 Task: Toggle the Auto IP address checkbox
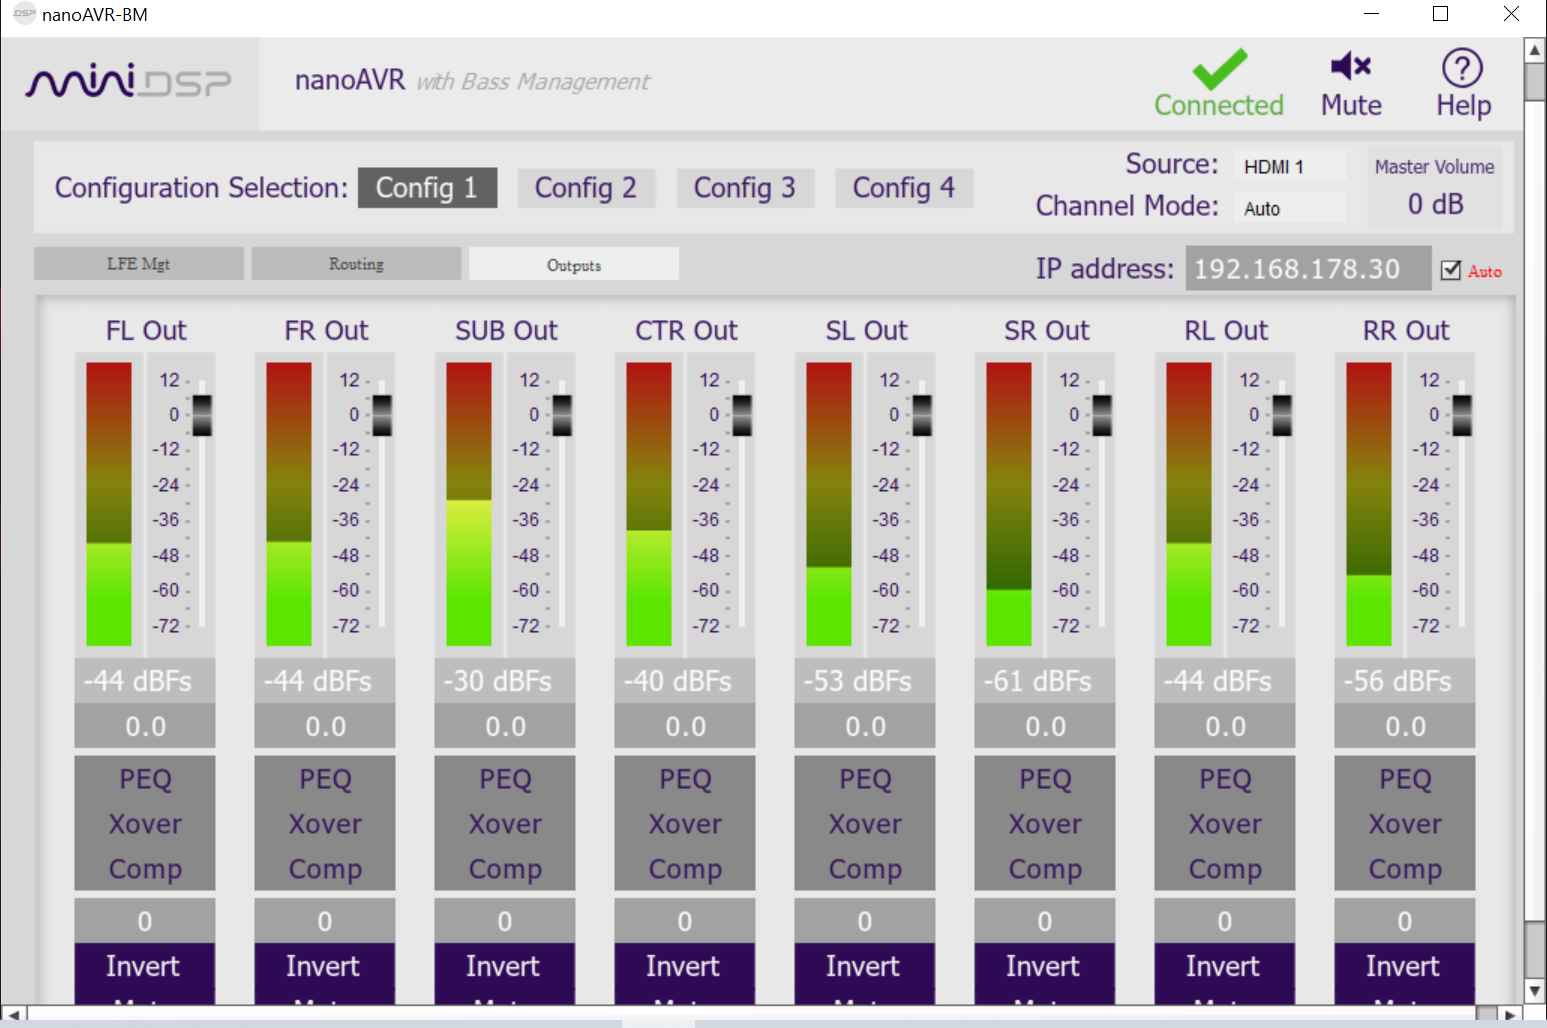1451,270
